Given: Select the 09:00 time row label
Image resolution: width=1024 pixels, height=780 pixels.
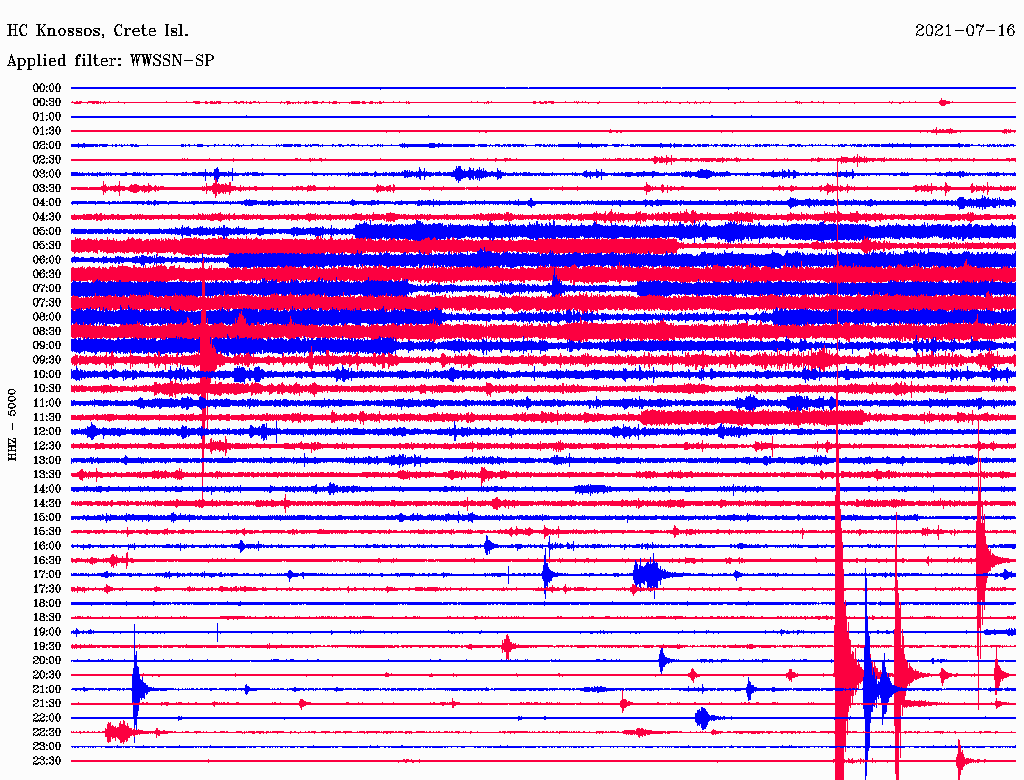Looking at the screenshot, I should [x=46, y=346].
